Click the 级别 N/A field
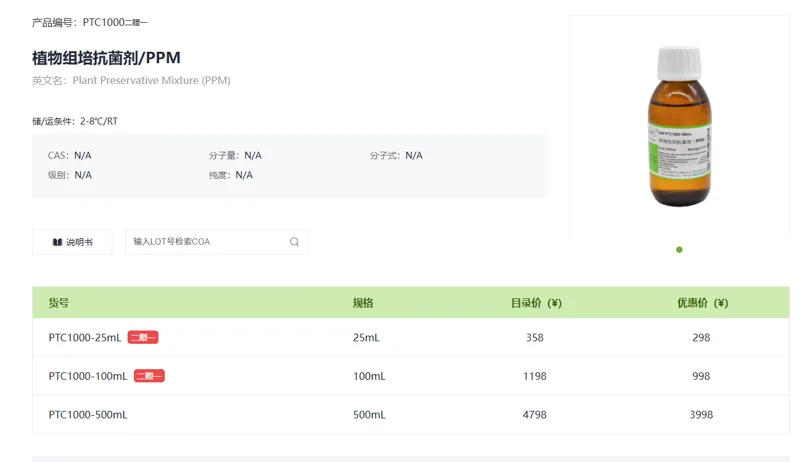 click(x=70, y=175)
